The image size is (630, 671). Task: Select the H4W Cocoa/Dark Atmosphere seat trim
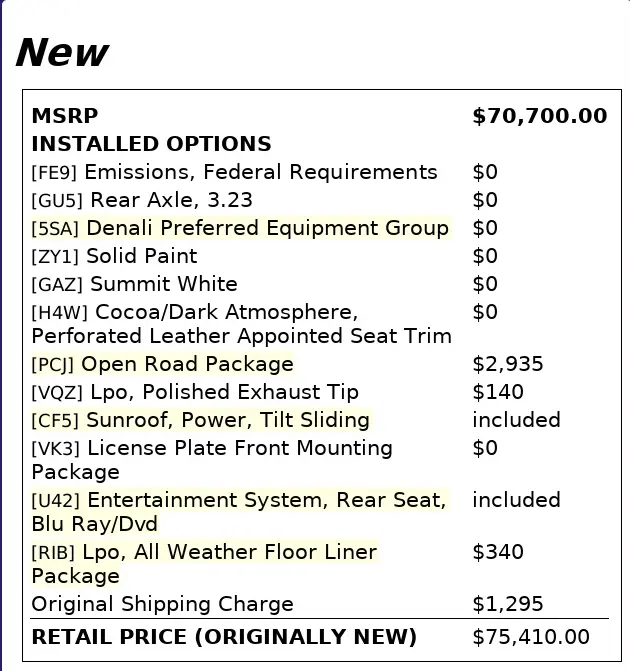241,324
